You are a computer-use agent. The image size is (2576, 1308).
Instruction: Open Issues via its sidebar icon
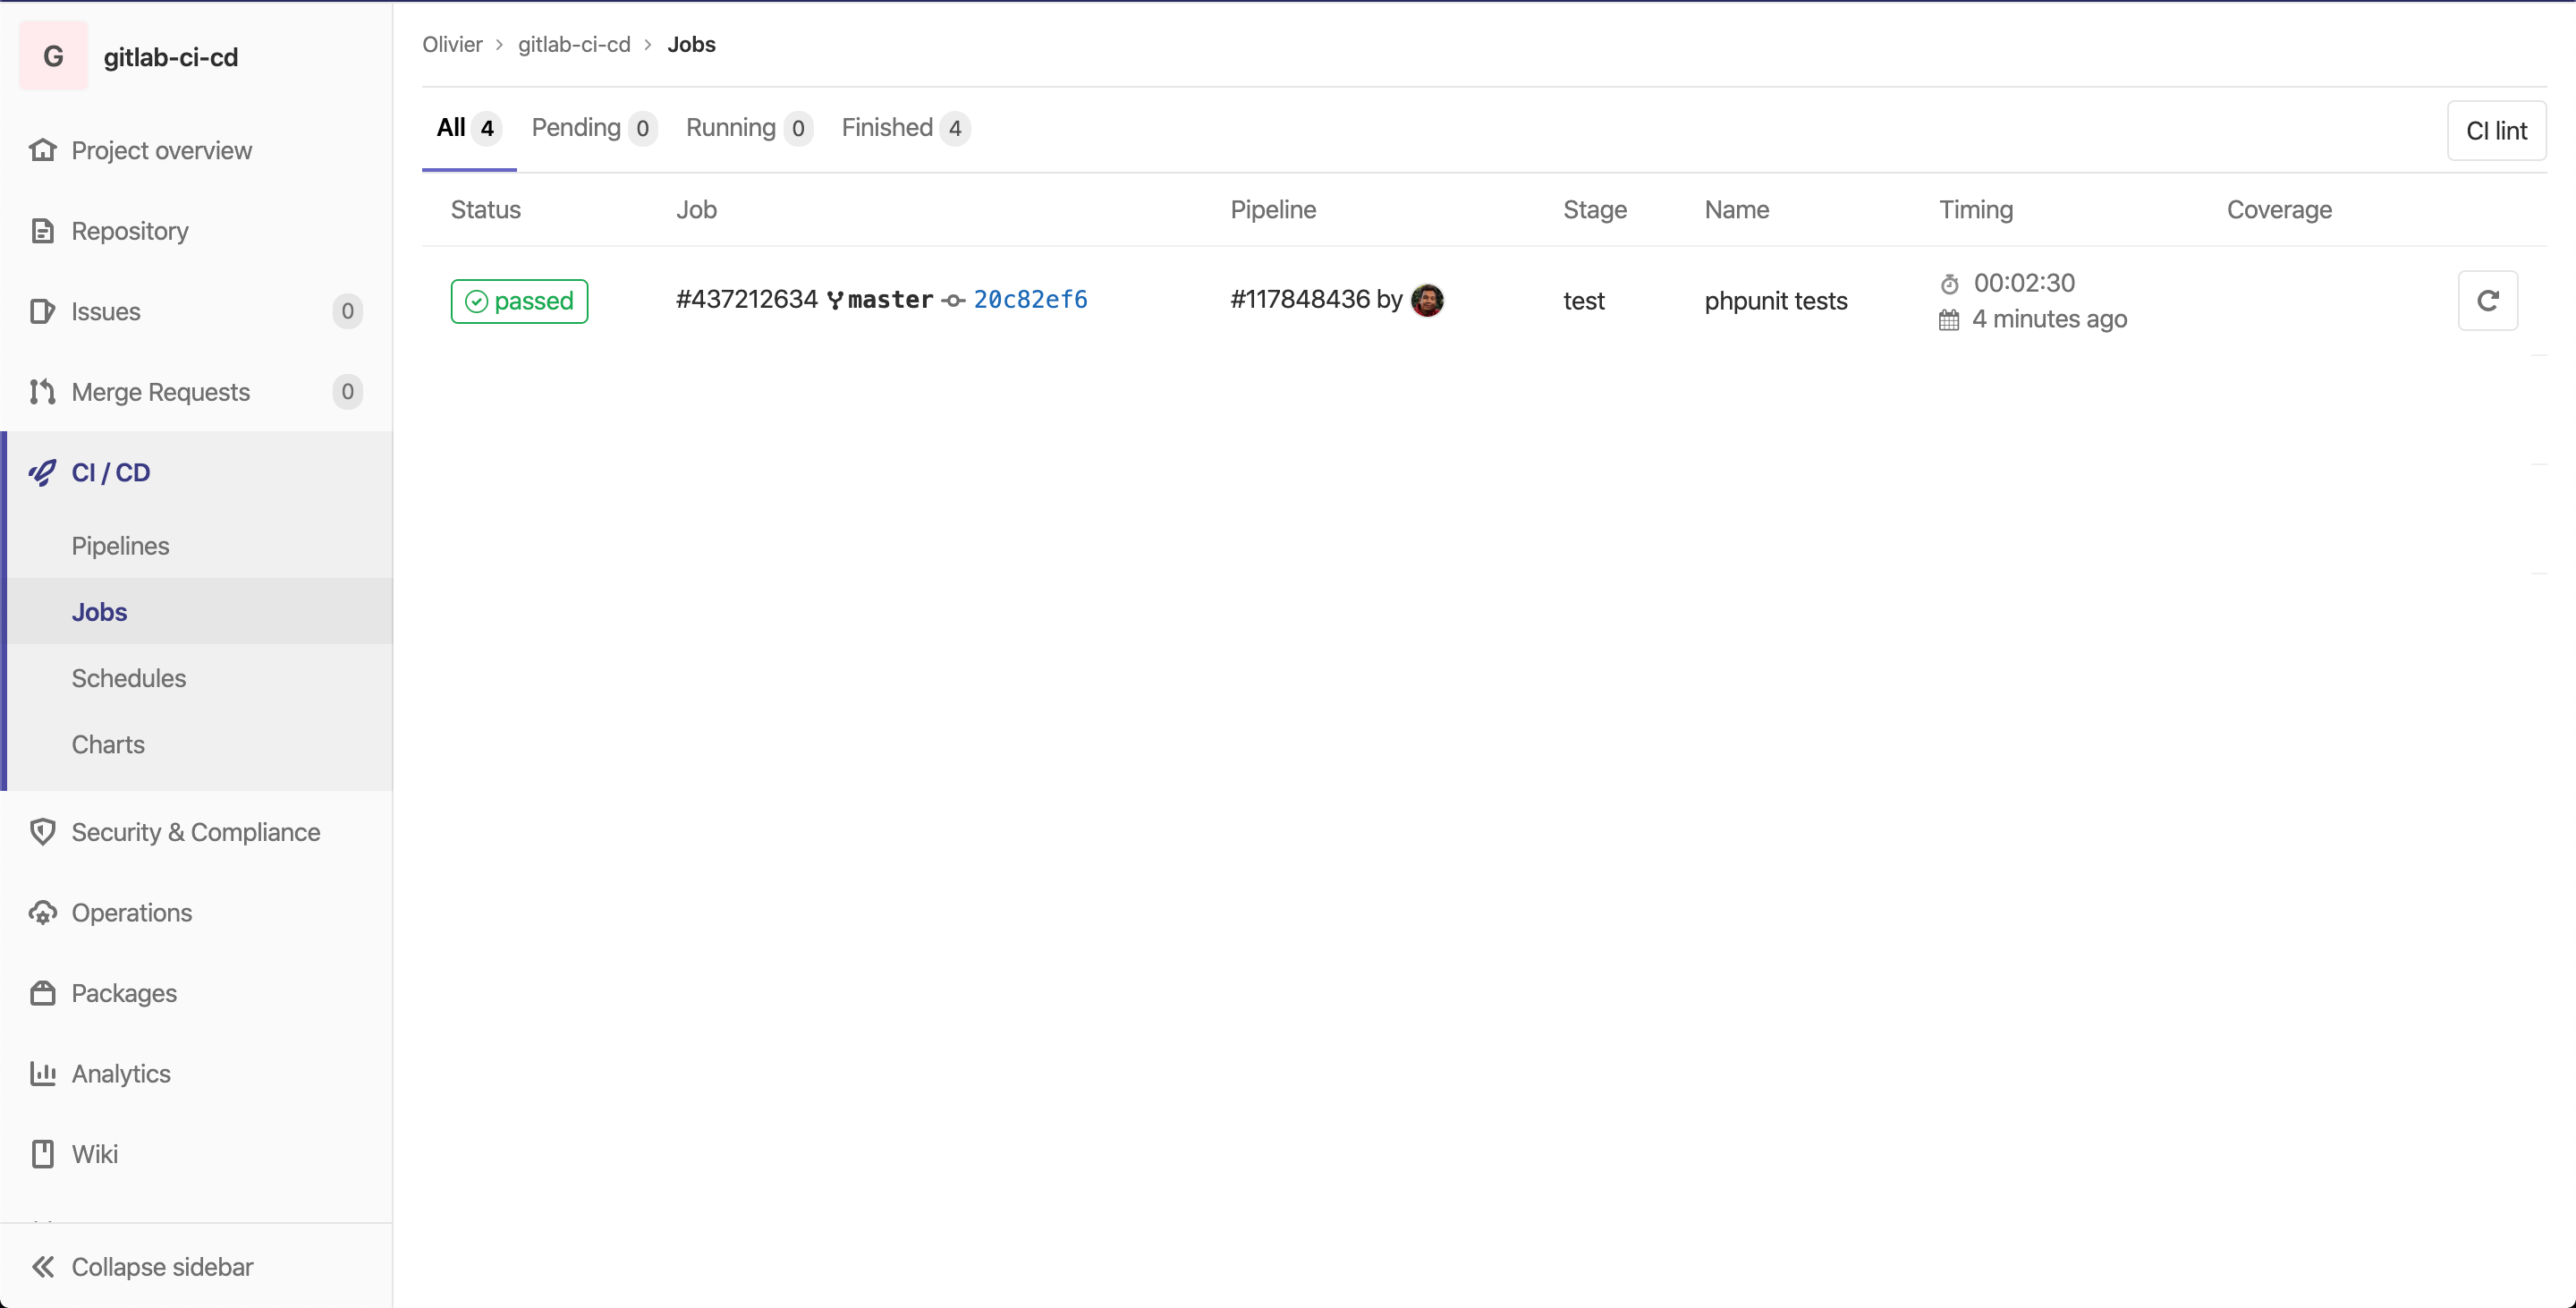42,311
